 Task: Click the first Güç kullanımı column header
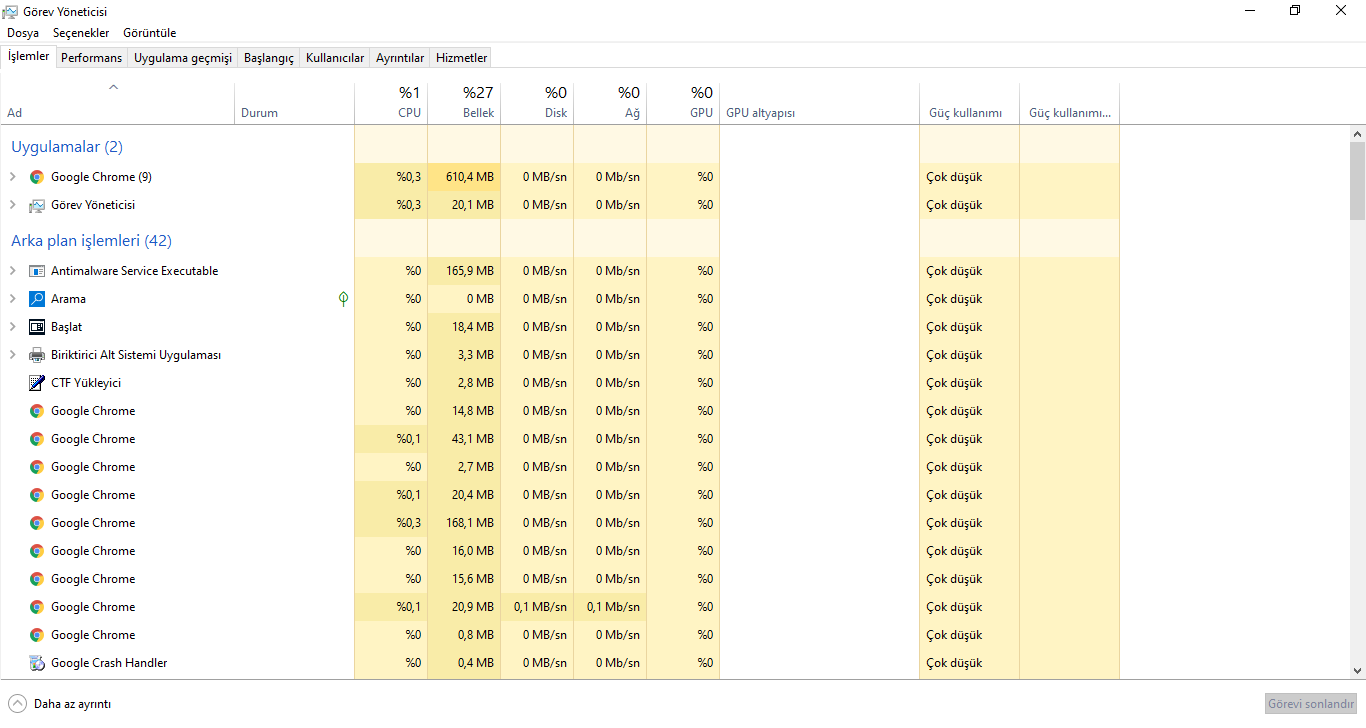tap(970, 103)
